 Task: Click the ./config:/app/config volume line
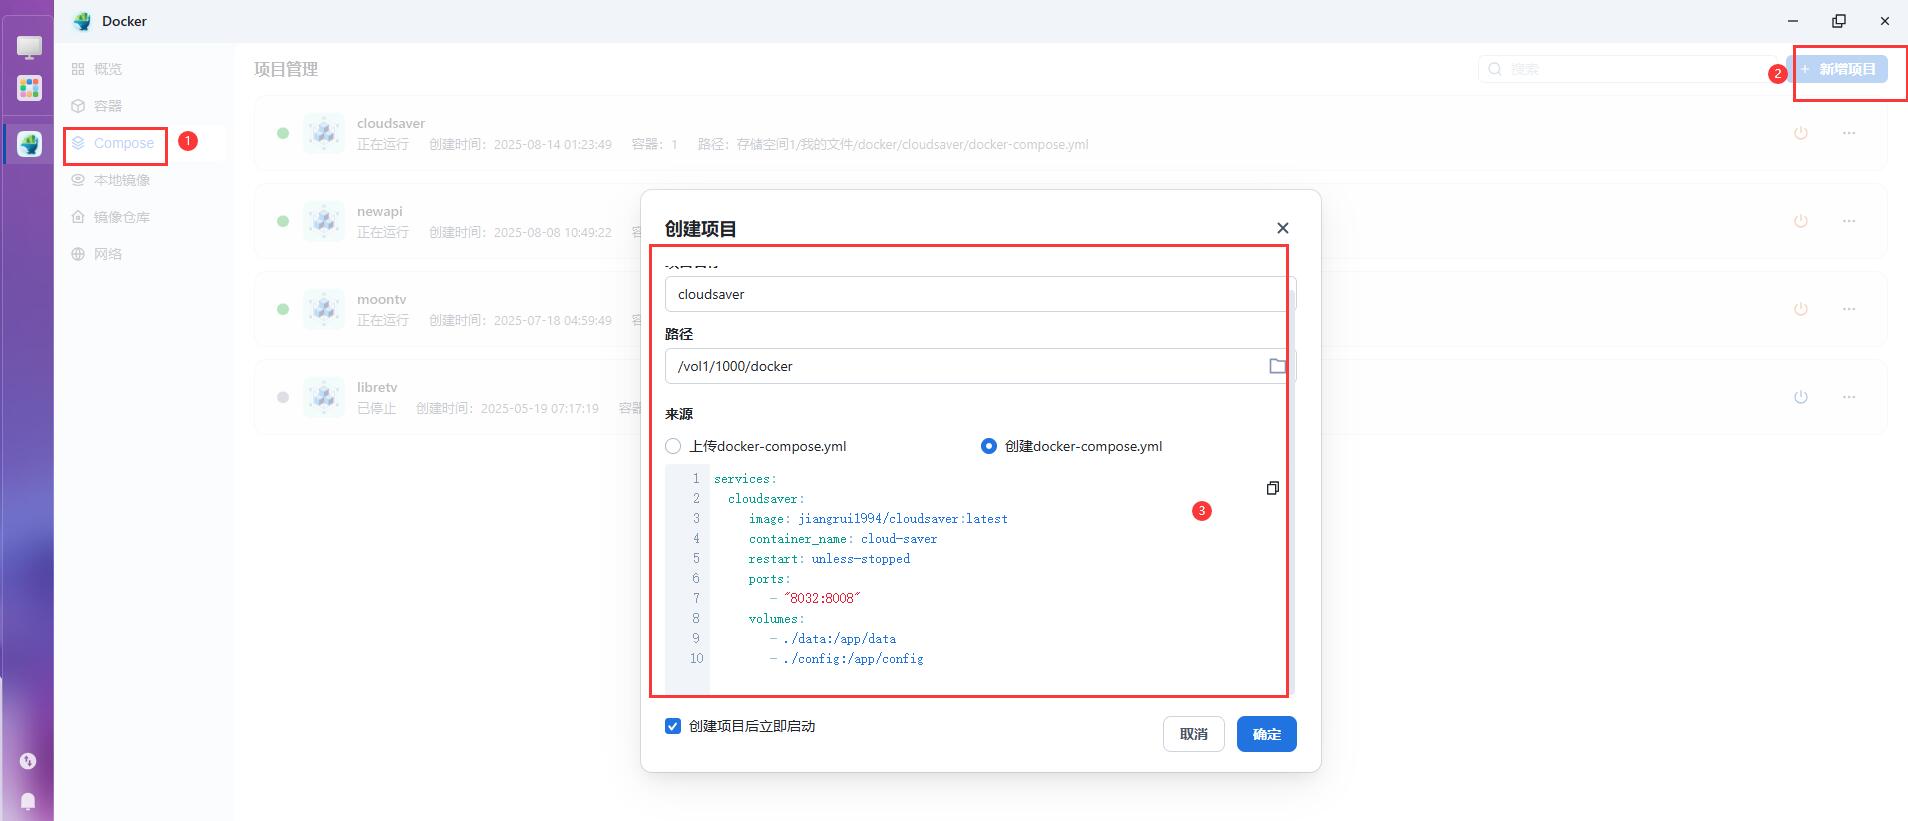(853, 659)
